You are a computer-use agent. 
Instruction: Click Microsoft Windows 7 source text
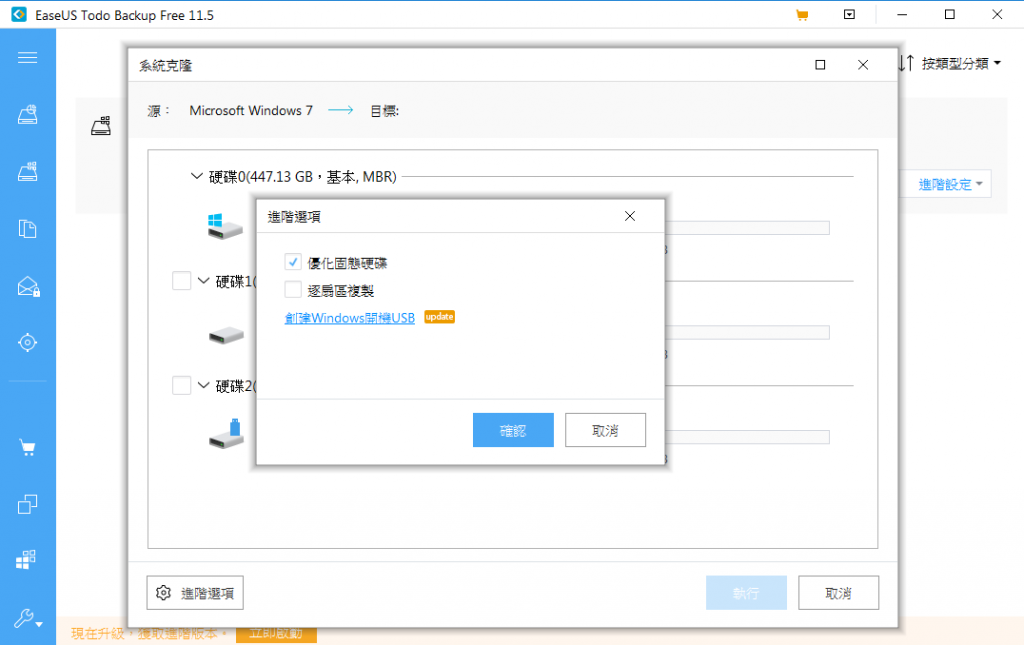tap(251, 110)
